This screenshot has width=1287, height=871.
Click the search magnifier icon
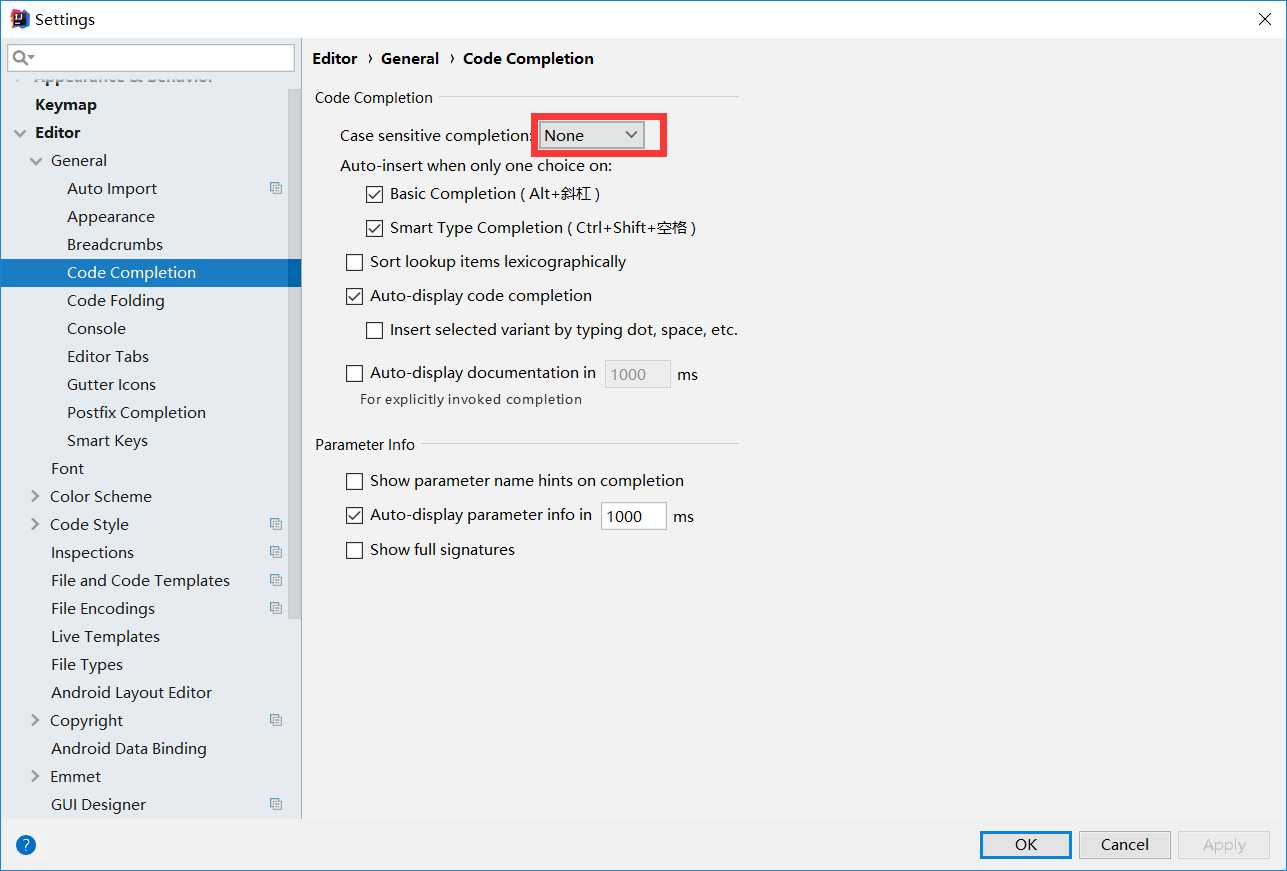(x=22, y=58)
